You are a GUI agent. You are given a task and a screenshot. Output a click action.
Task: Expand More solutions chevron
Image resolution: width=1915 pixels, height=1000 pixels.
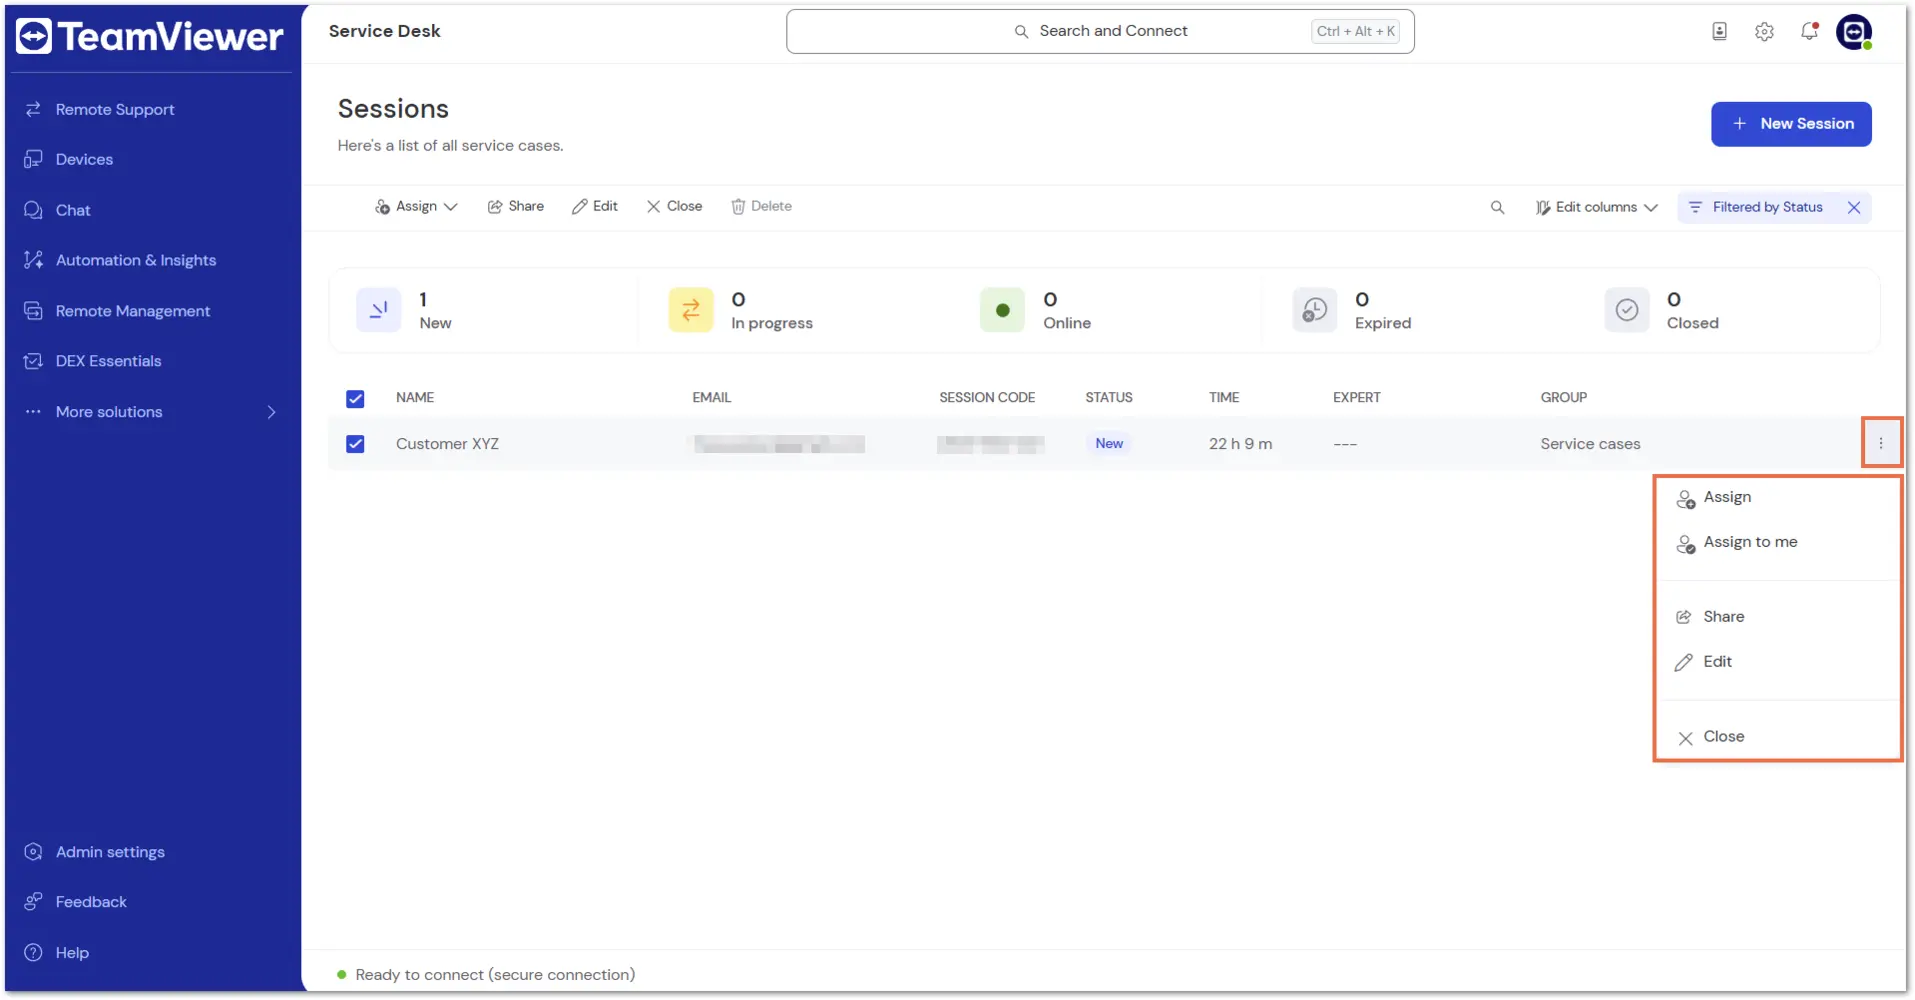click(271, 412)
